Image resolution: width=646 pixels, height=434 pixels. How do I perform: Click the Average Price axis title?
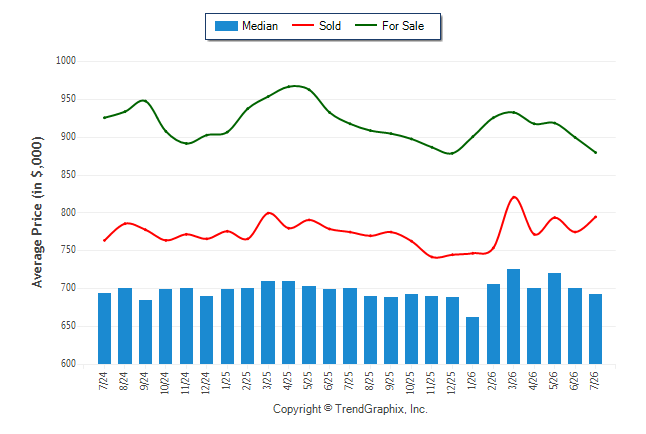[37, 212]
